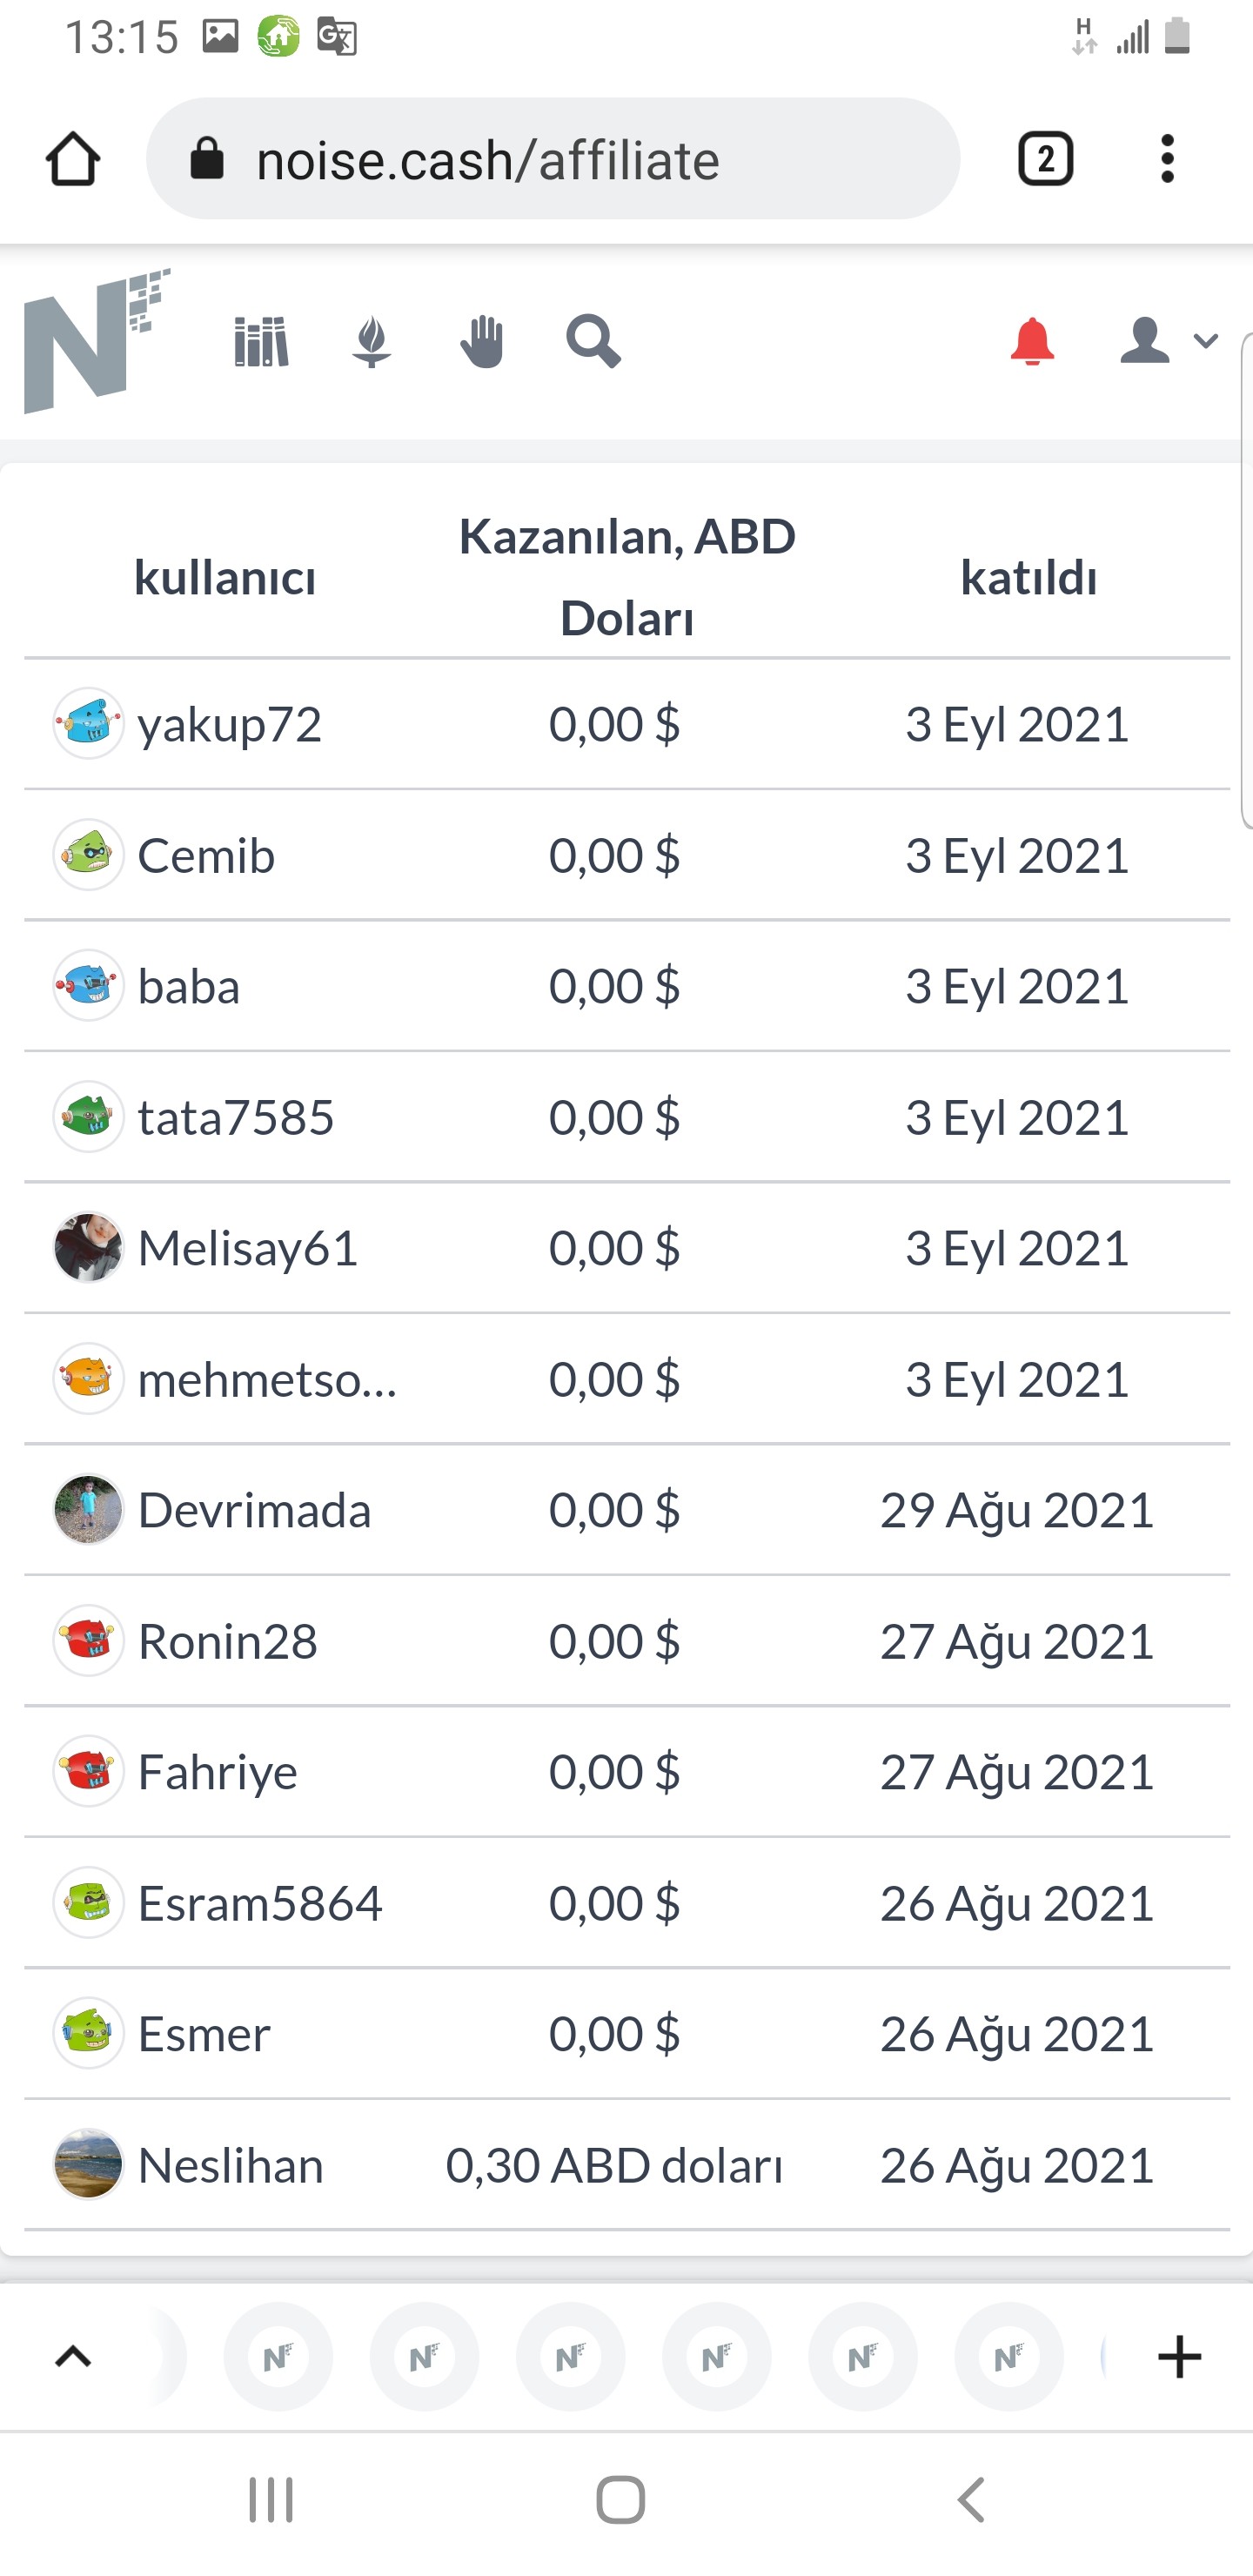
Task: Open the noise.cash N logo home
Action: (x=97, y=340)
